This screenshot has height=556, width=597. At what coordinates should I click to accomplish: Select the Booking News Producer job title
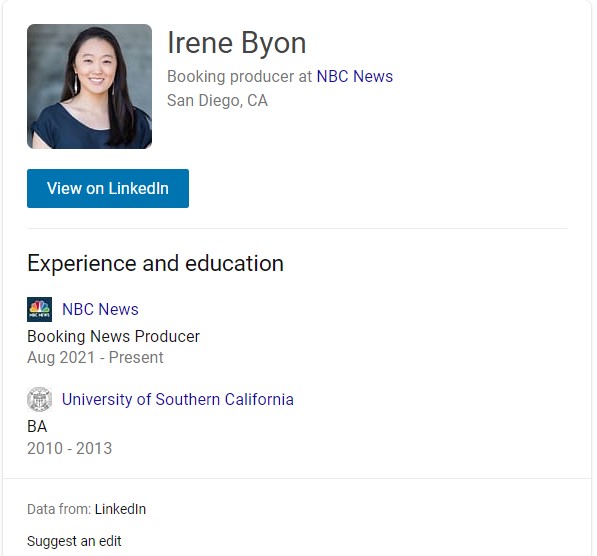113,337
